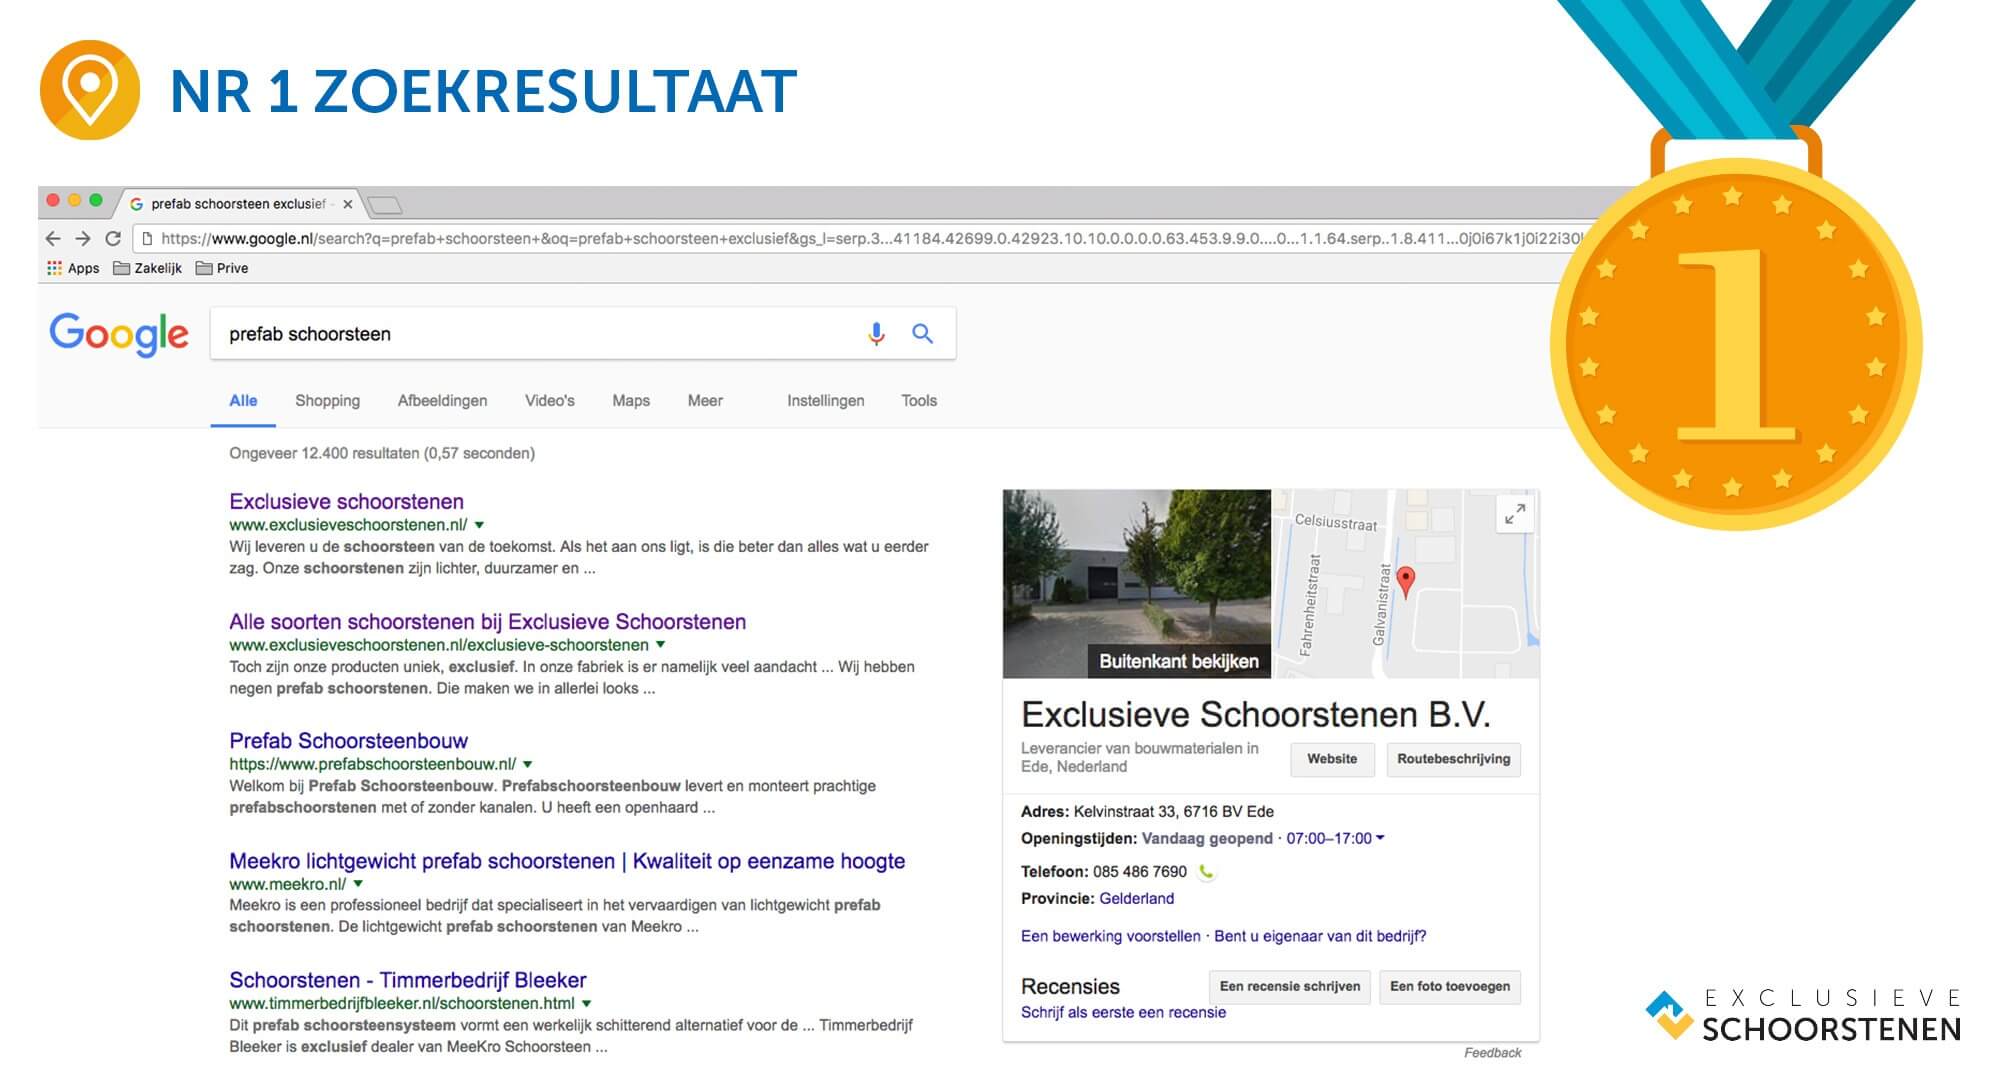This screenshot has width=1990, height=1071.
Task: Click the Google logo
Action: 119,334
